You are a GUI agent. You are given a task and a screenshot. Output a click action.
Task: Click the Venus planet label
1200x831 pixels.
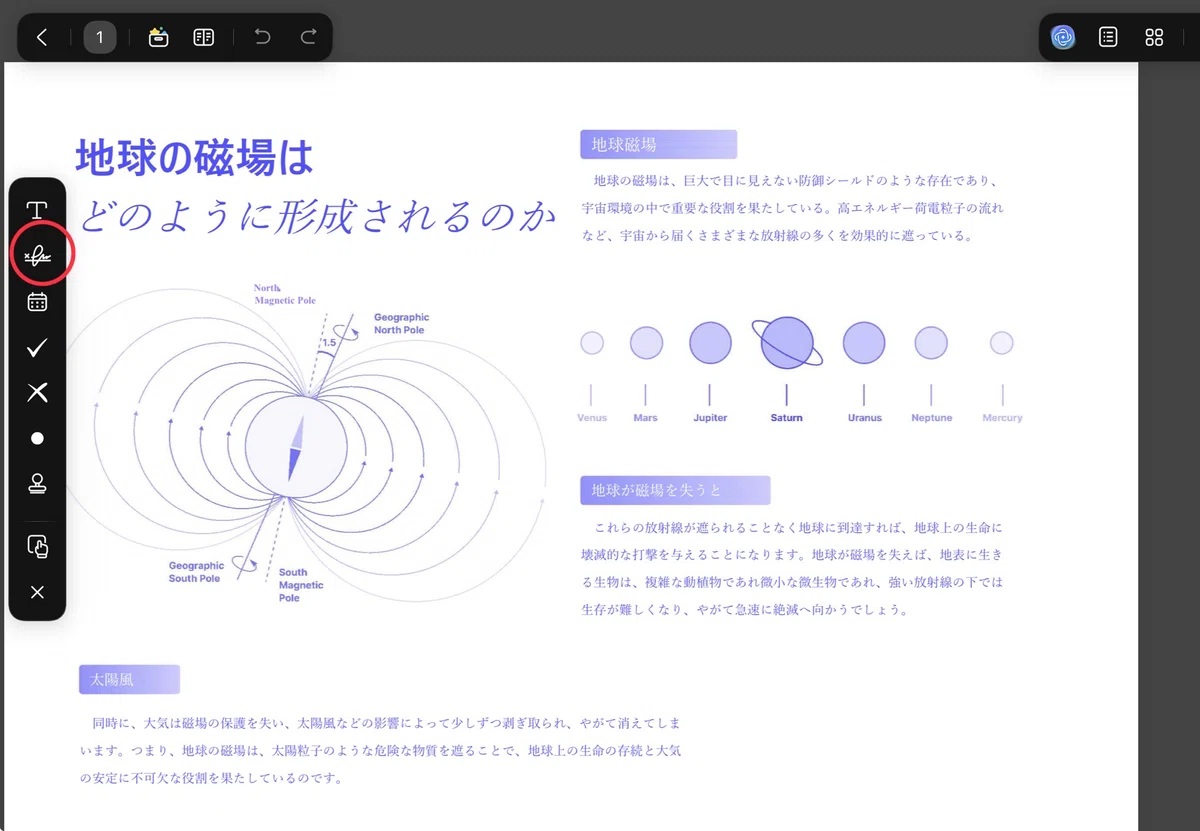click(592, 418)
